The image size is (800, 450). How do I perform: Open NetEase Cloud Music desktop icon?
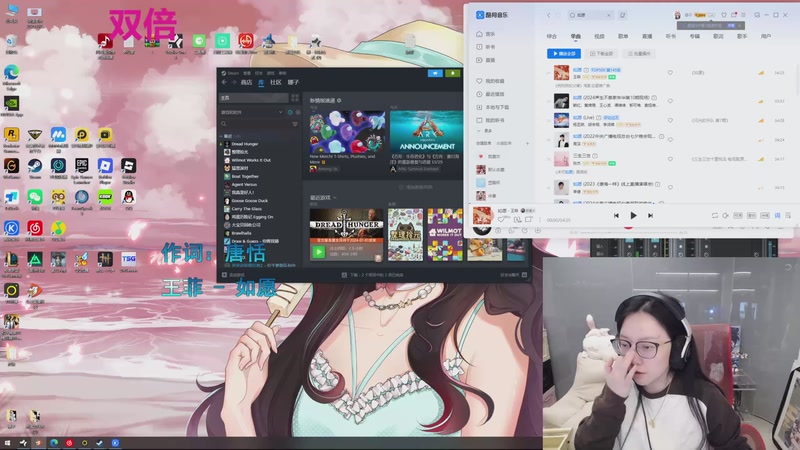(x=35, y=231)
